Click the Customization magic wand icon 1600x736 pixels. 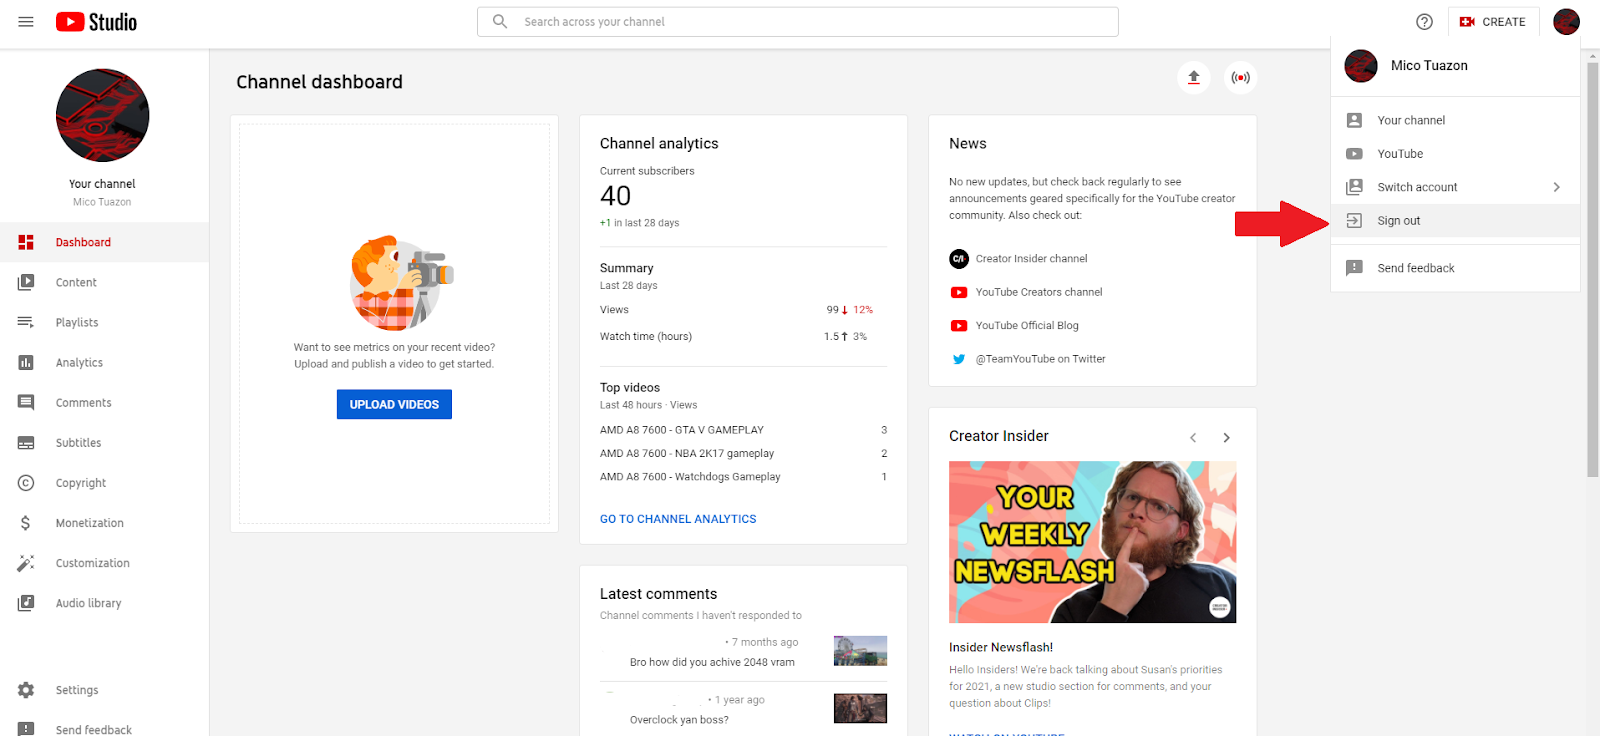(x=26, y=563)
